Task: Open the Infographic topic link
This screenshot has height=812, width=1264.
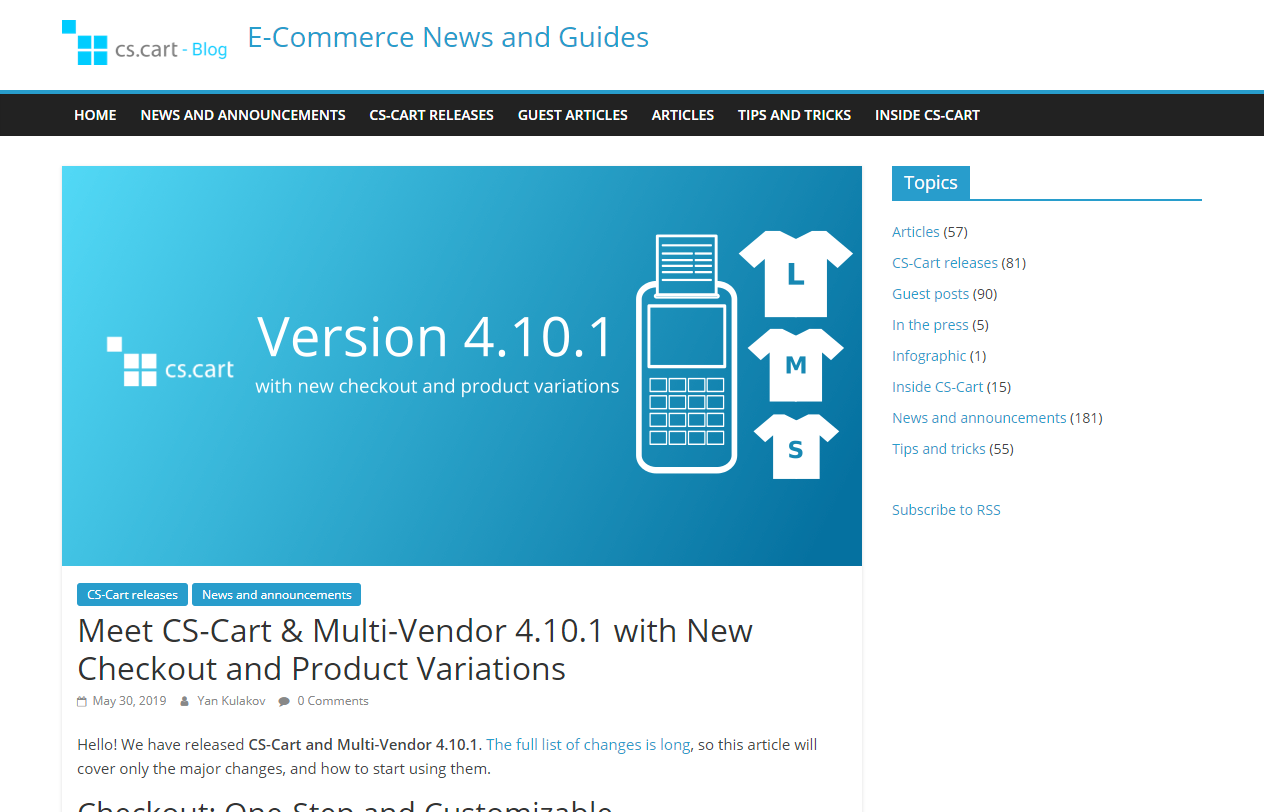Action: [929, 356]
